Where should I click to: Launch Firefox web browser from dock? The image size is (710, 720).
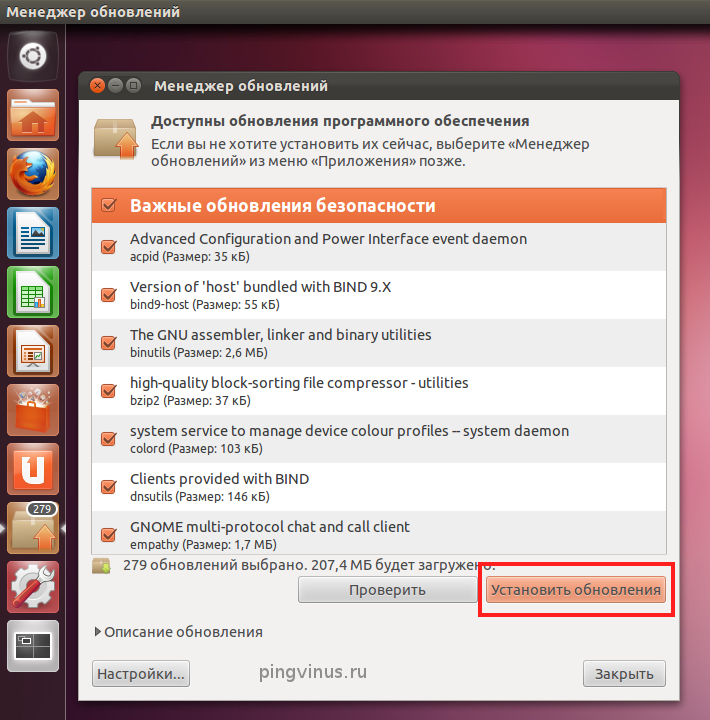pyautogui.click(x=33, y=174)
